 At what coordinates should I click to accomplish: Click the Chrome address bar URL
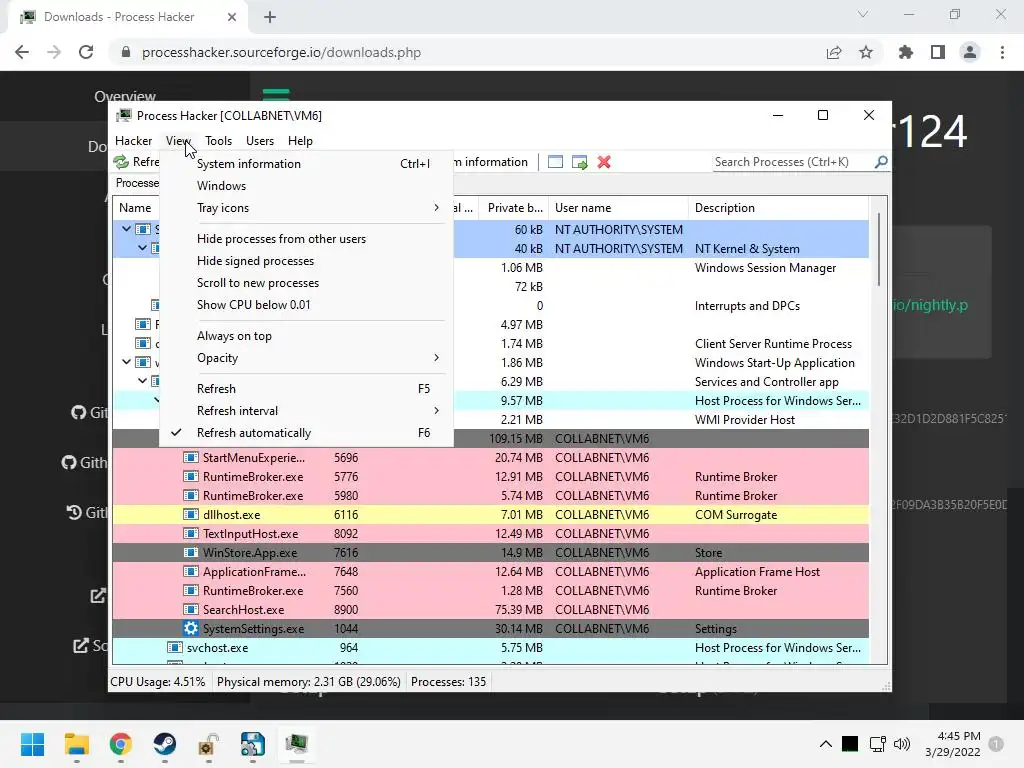click(x=281, y=52)
